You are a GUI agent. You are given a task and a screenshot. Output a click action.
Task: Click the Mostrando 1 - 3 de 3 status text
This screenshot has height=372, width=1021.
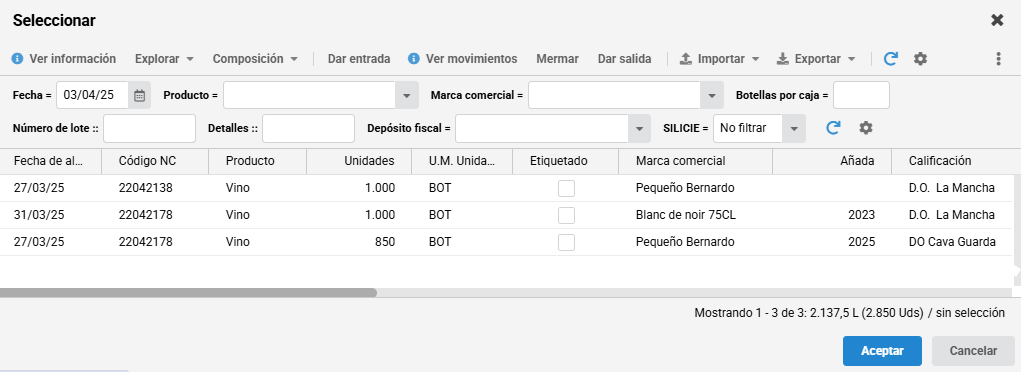[849, 313]
